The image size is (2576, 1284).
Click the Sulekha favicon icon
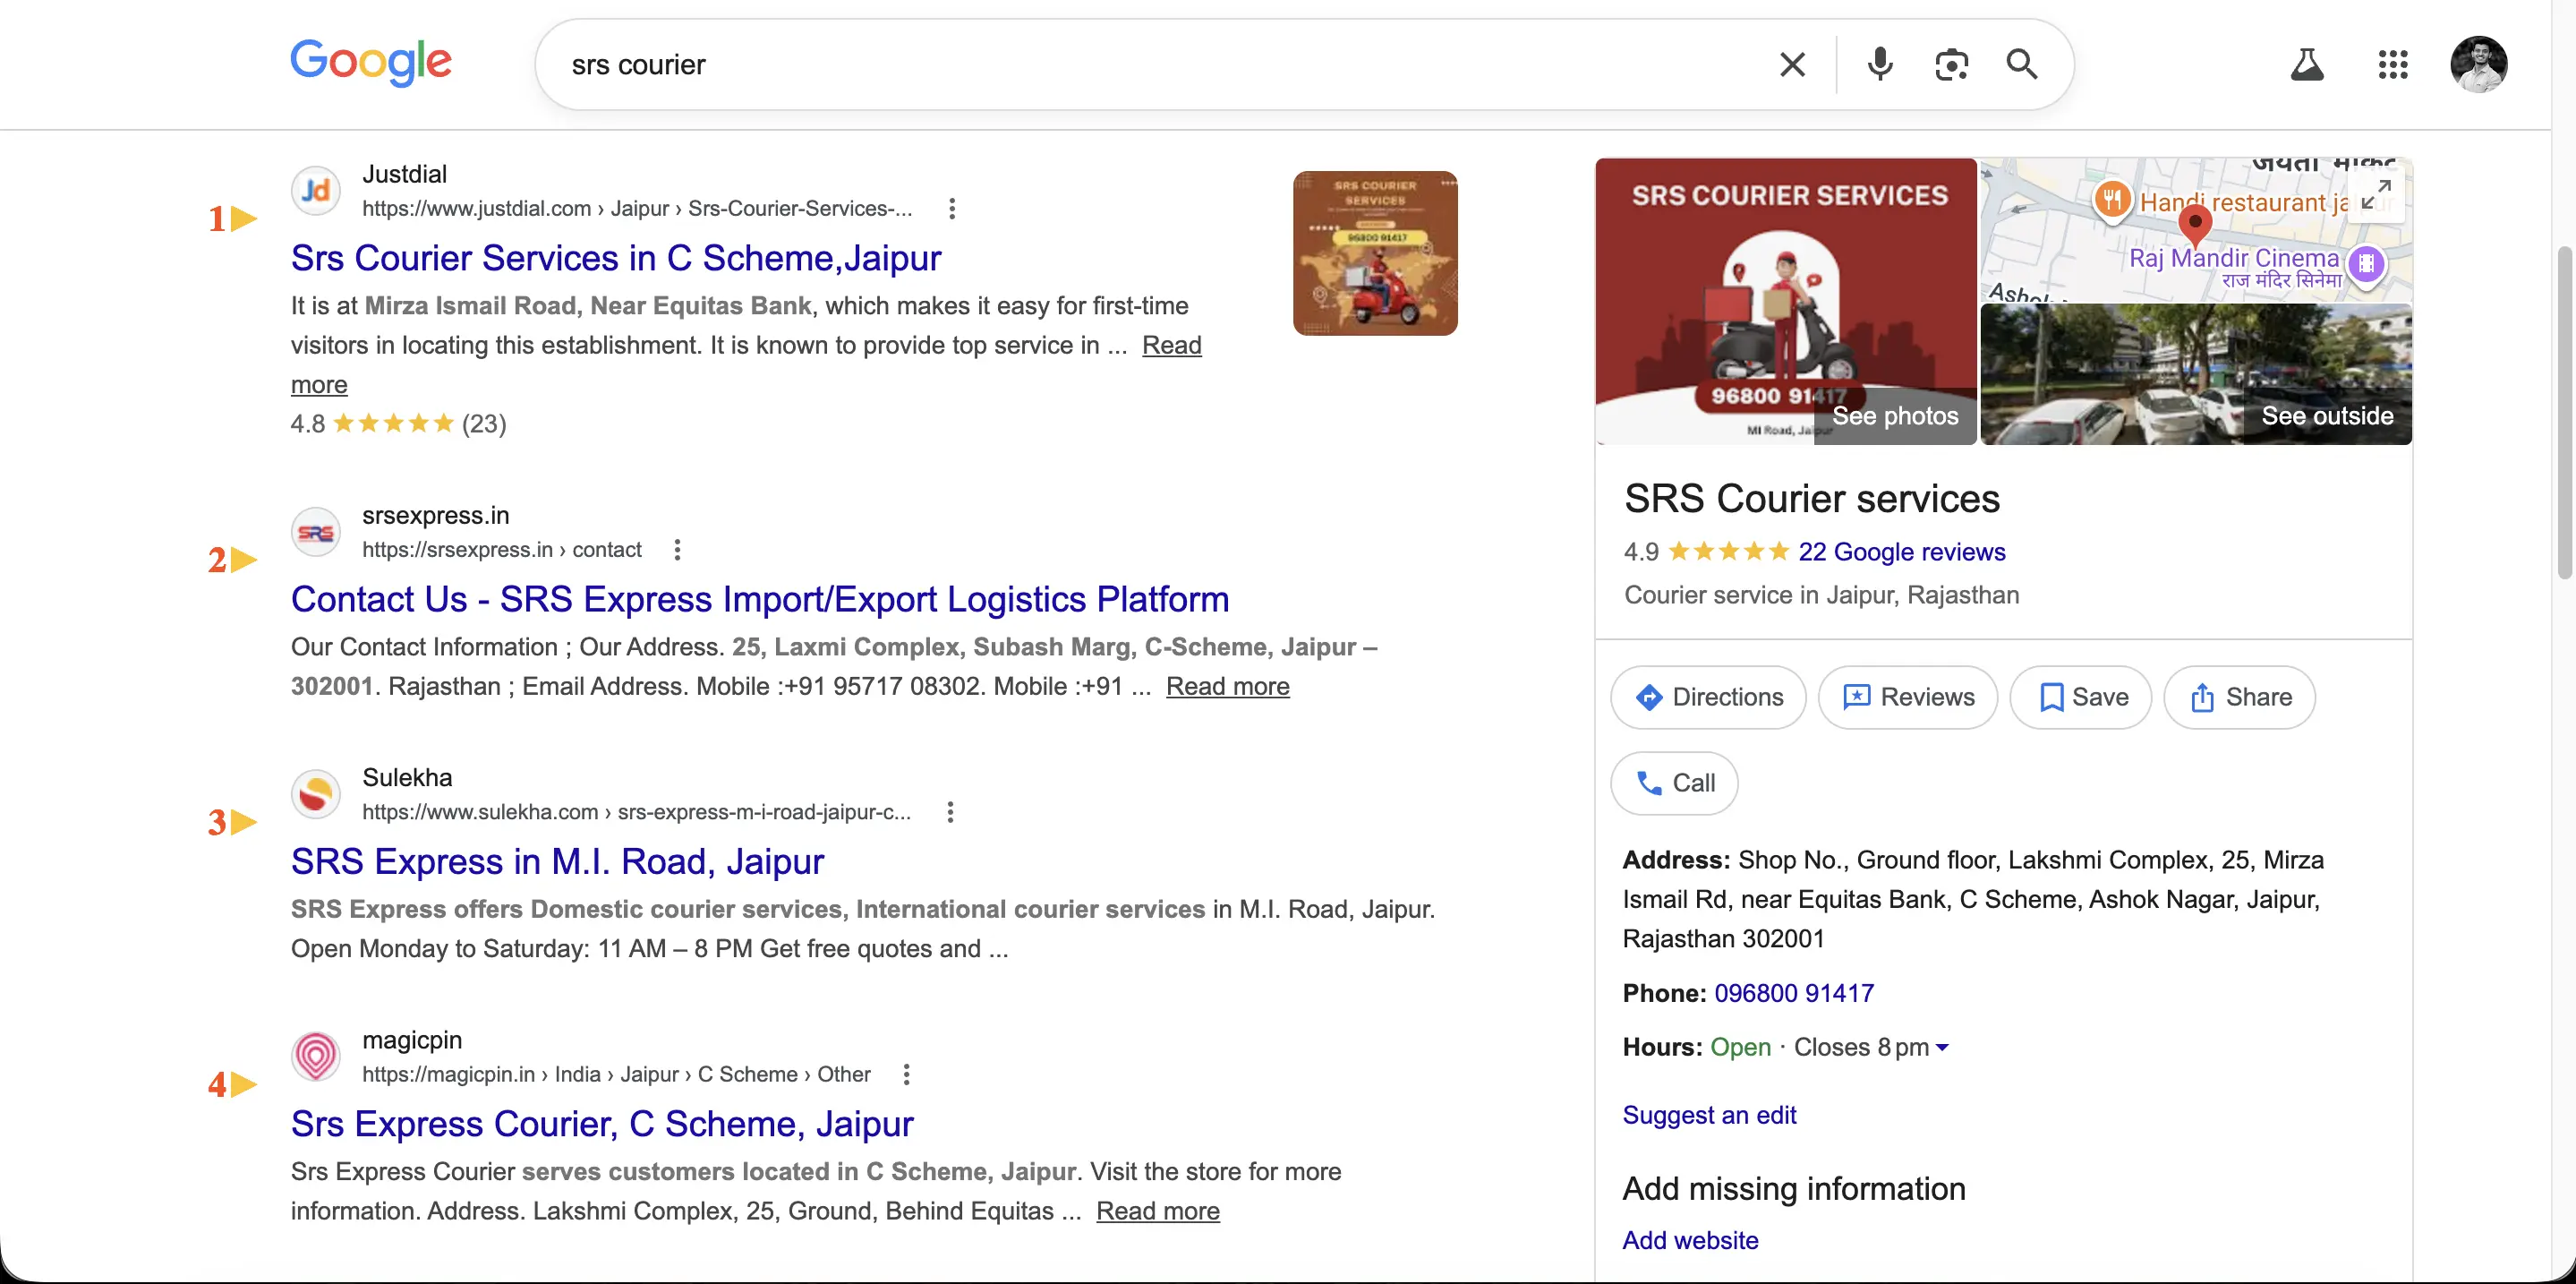316,794
